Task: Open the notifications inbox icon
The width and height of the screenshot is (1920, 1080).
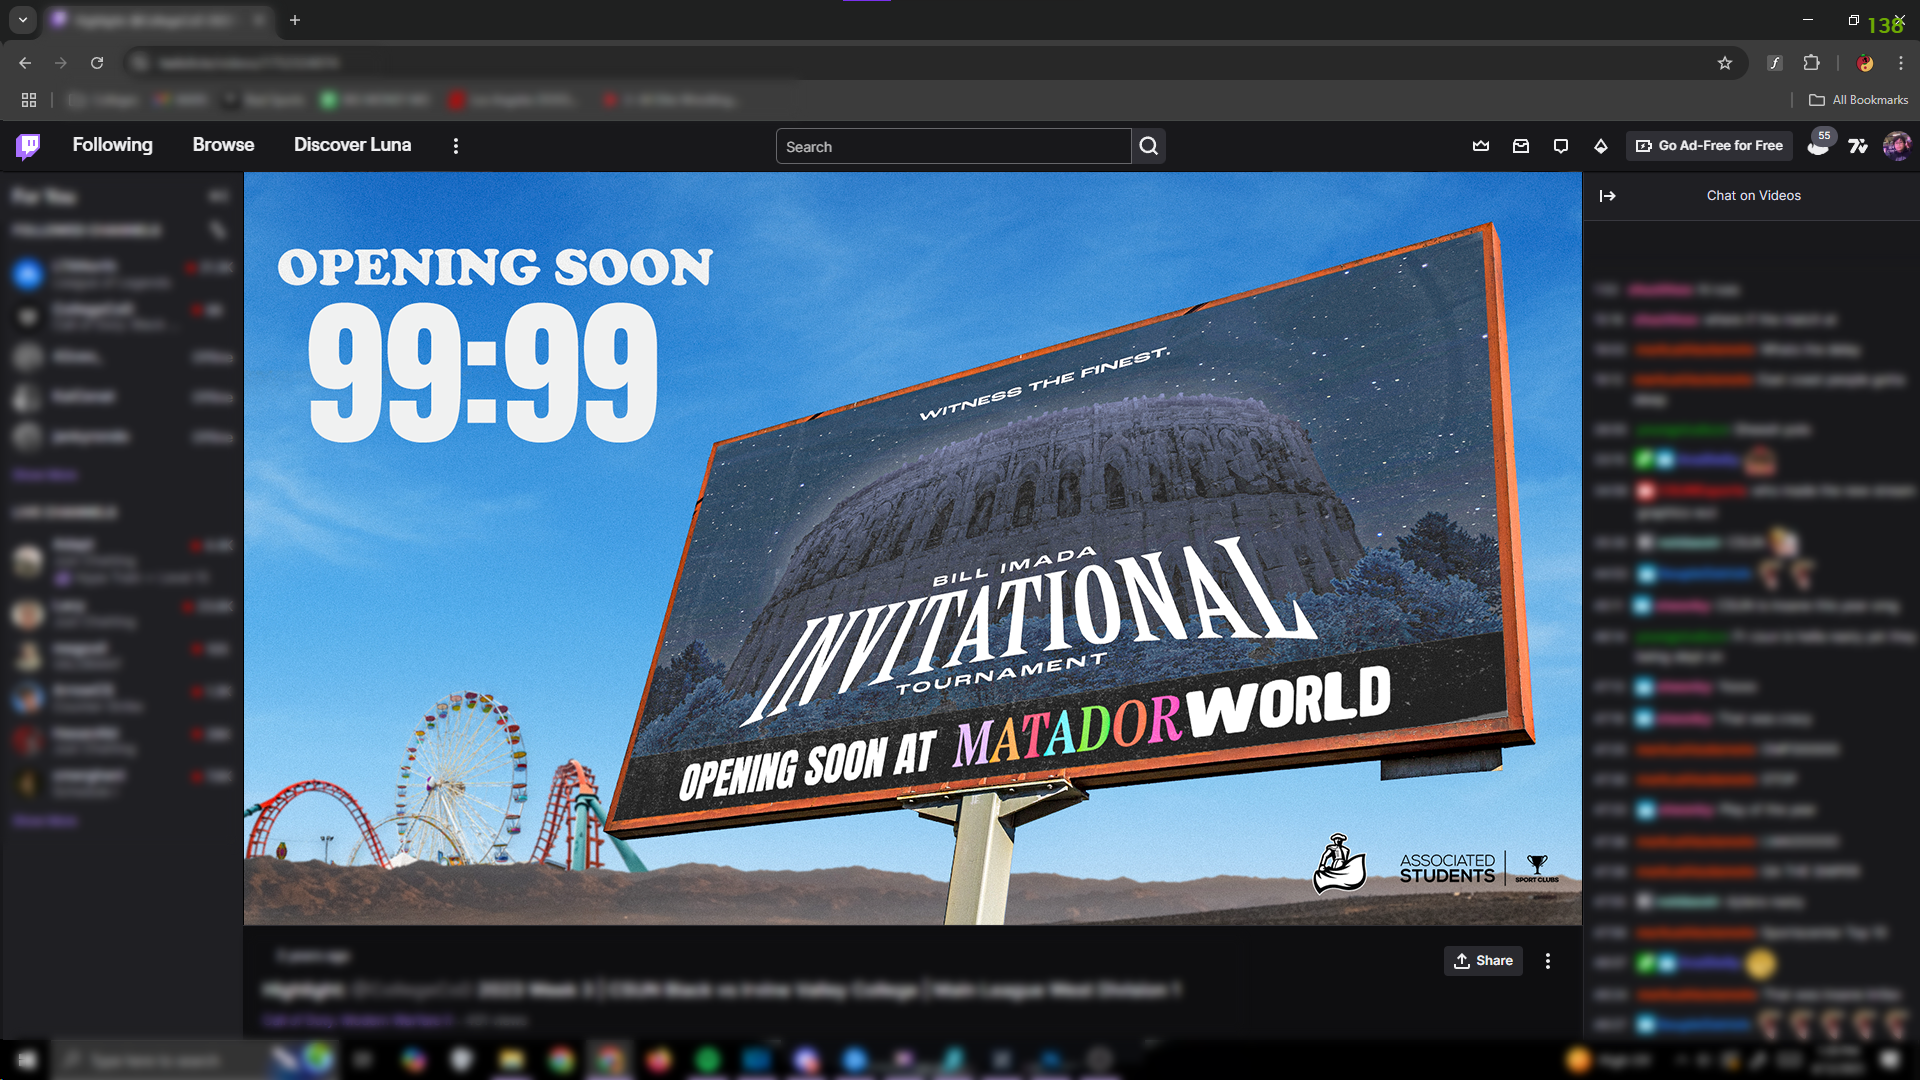Action: pos(1521,146)
